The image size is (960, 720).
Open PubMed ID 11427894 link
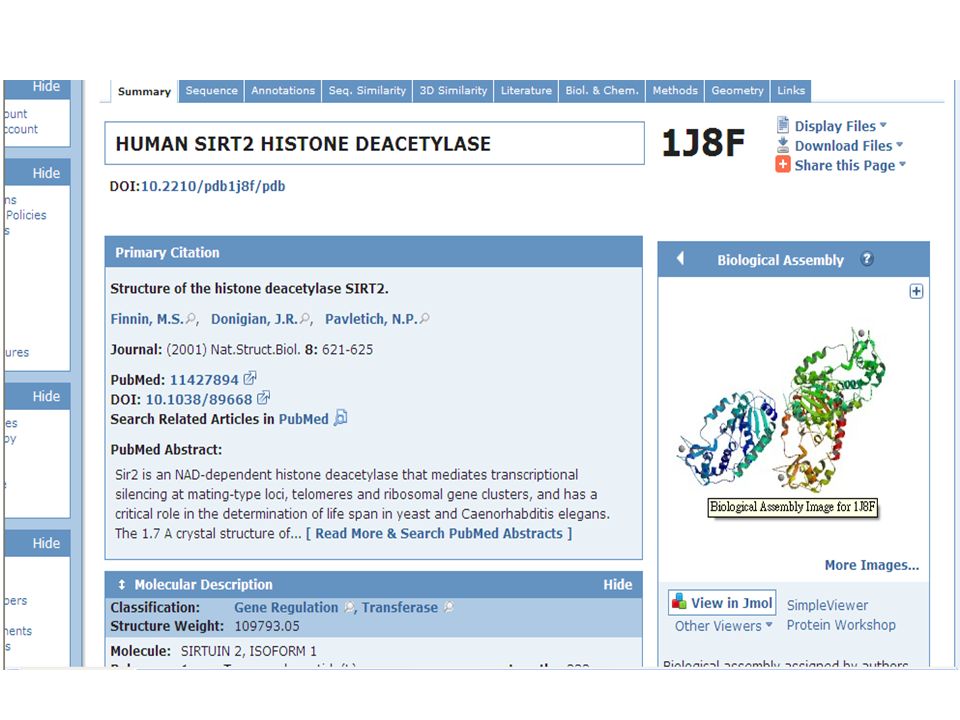pos(204,380)
